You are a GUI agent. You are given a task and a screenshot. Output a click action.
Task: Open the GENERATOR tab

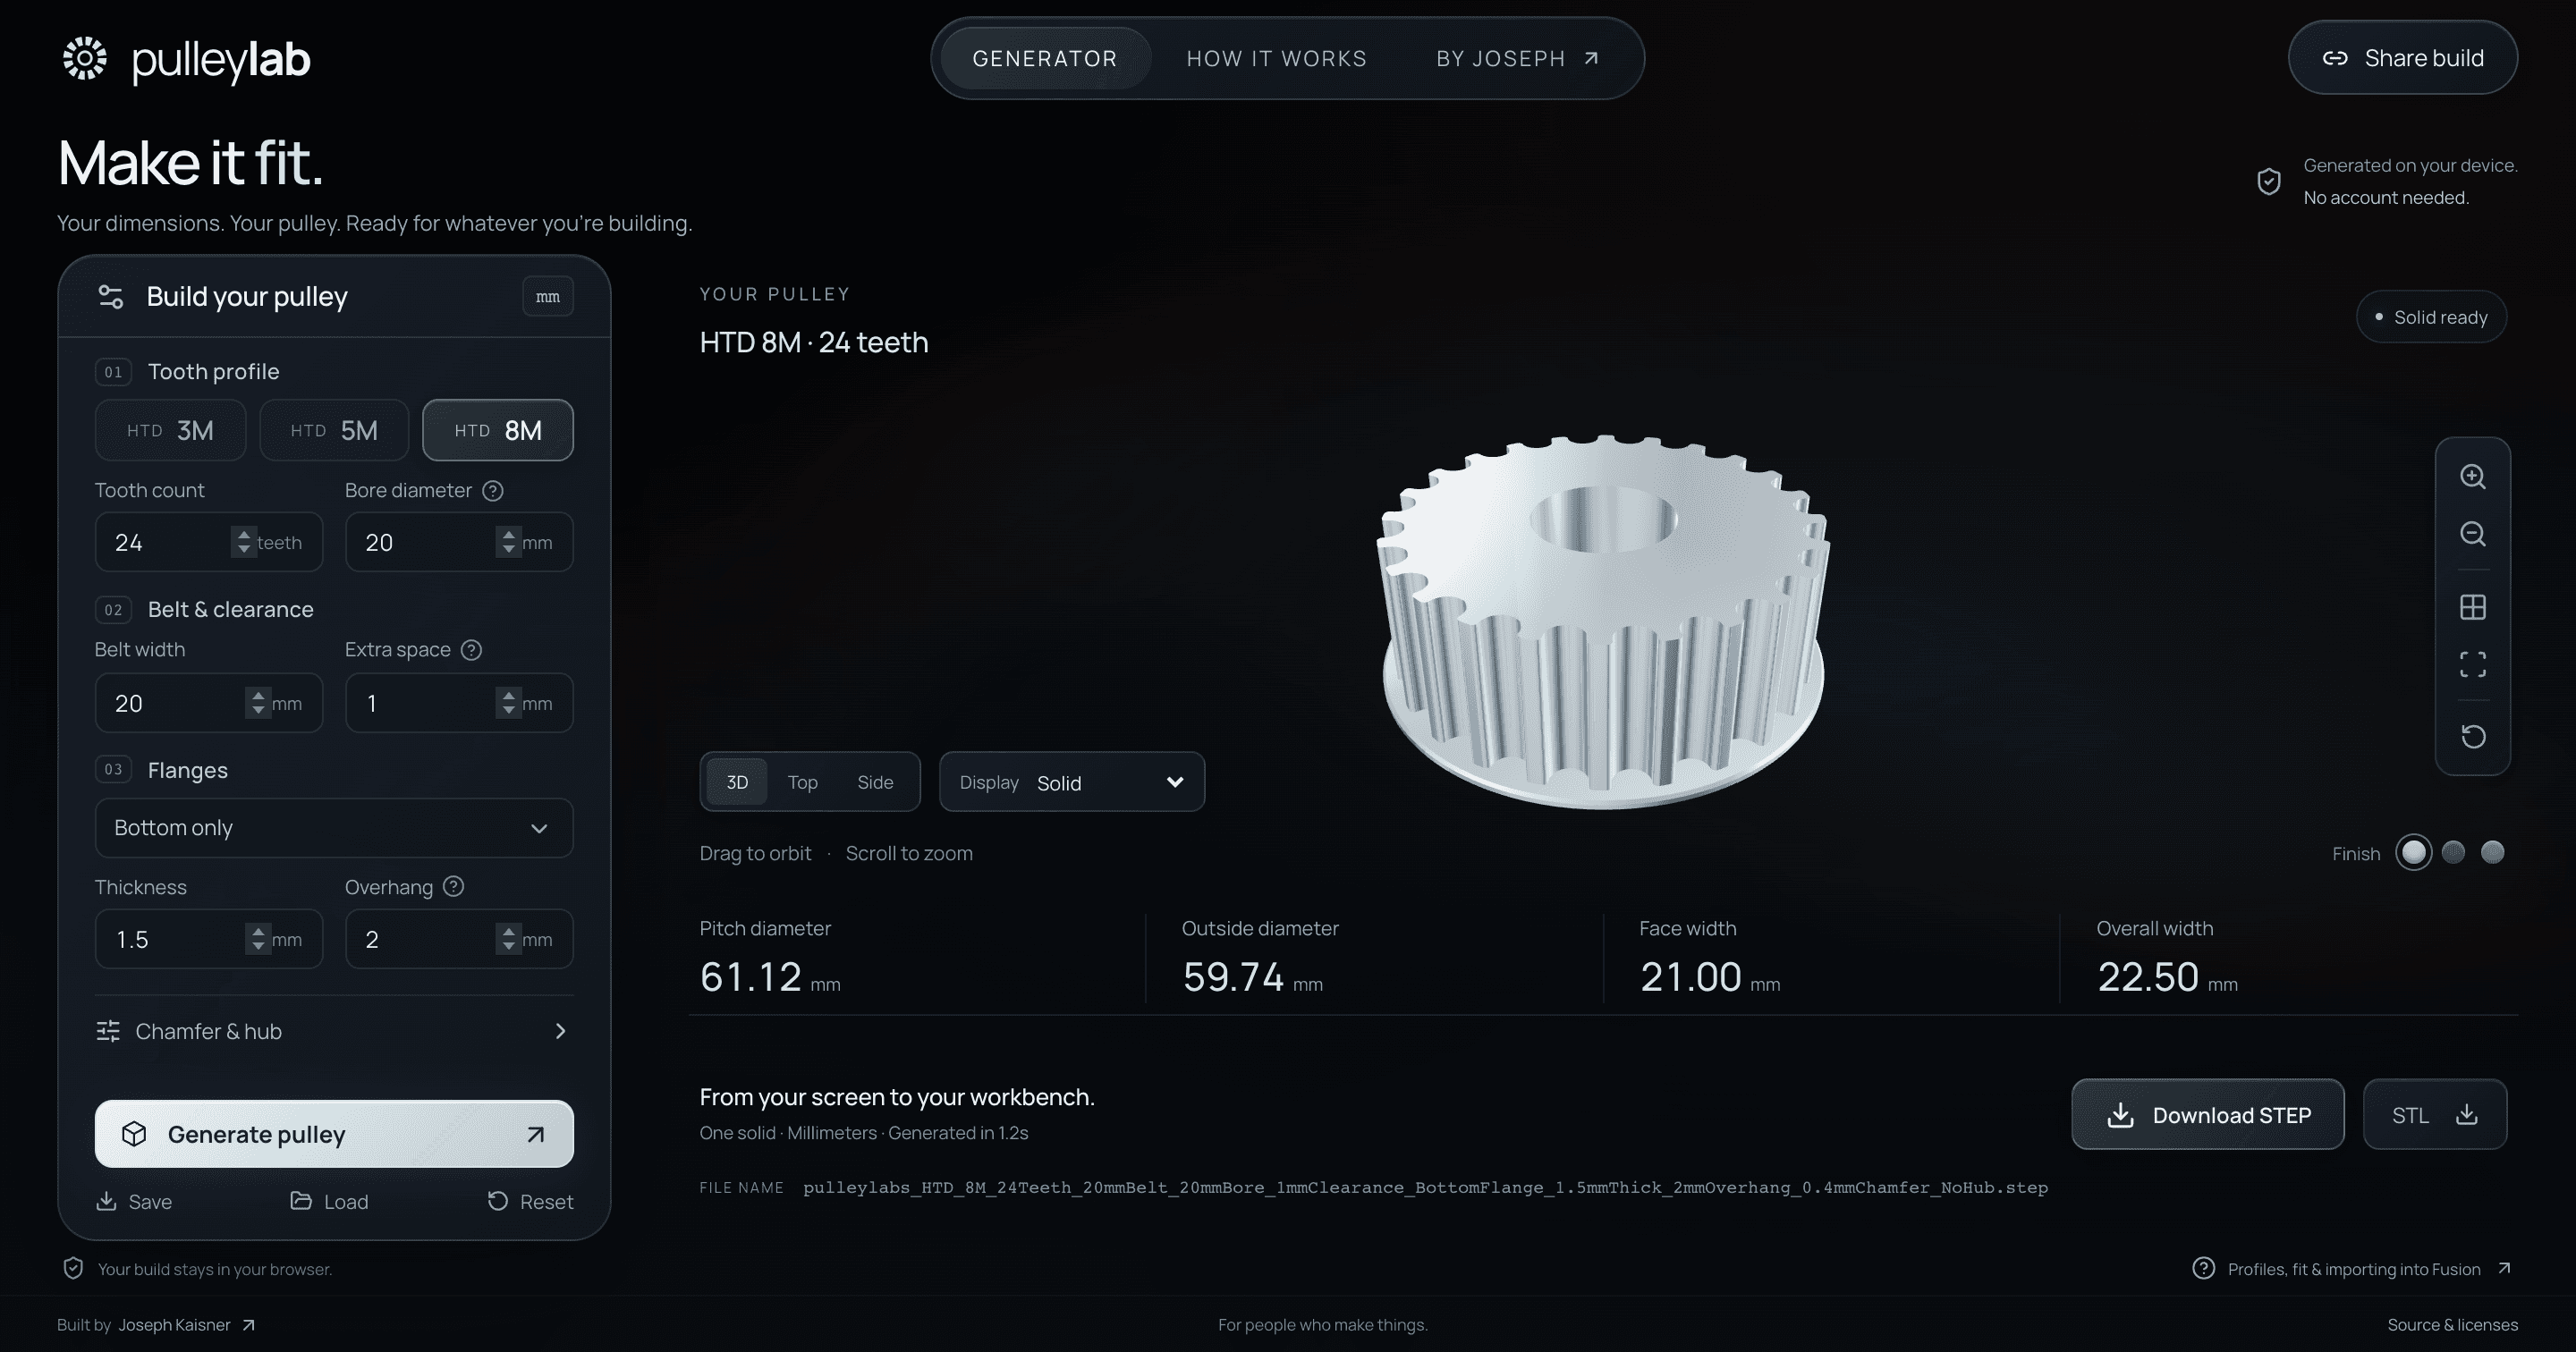click(1045, 58)
